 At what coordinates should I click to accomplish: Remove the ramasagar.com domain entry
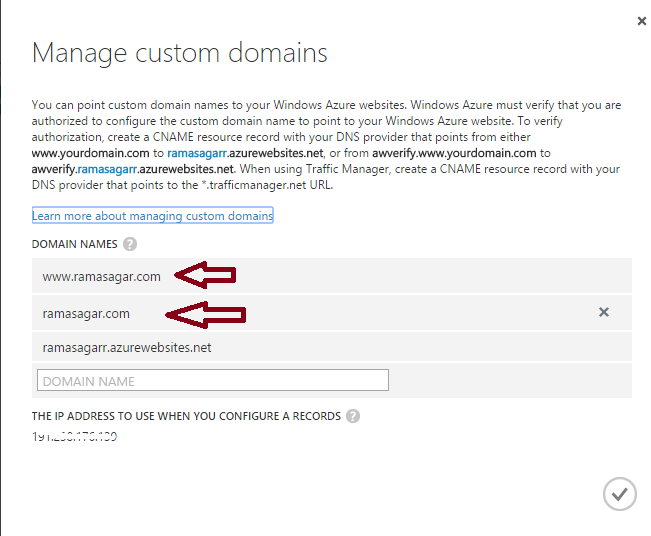(603, 312)
